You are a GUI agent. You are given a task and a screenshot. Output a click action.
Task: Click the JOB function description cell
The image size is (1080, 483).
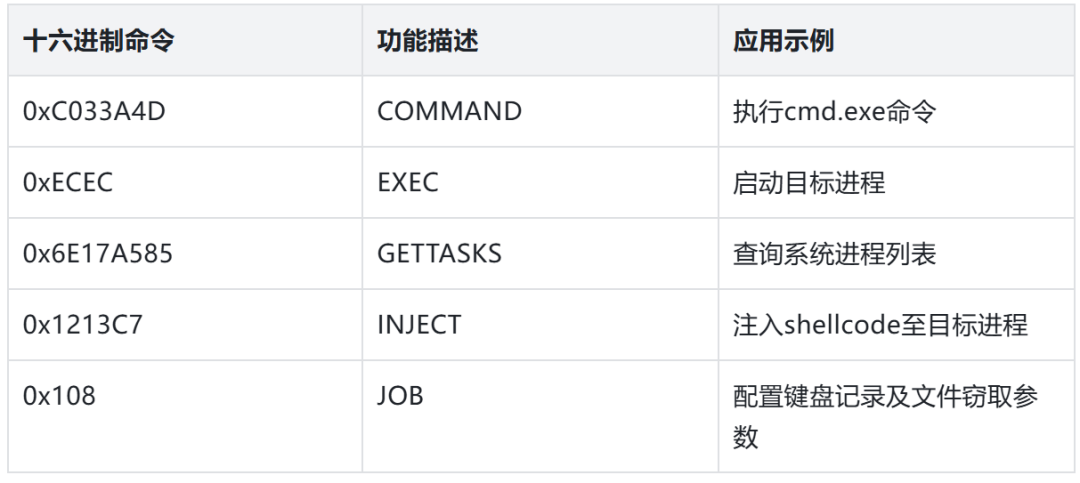[400, 396]
